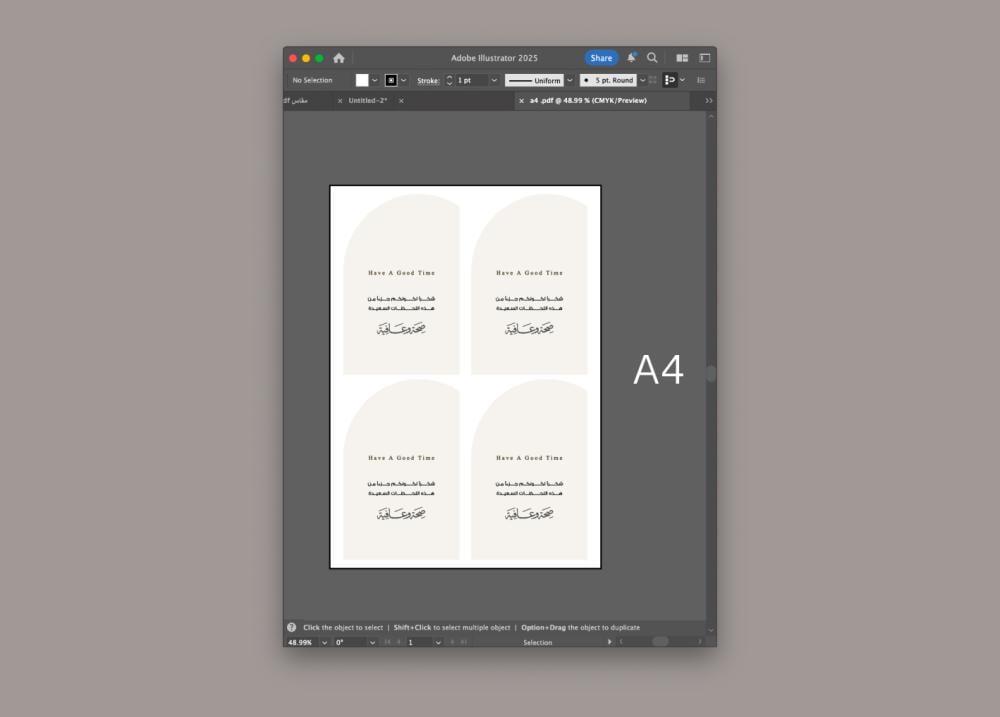Viewport: 1000px width, 717px height.
Task: Open the stroke color dropdown arrow
Action: coord(404,80)
